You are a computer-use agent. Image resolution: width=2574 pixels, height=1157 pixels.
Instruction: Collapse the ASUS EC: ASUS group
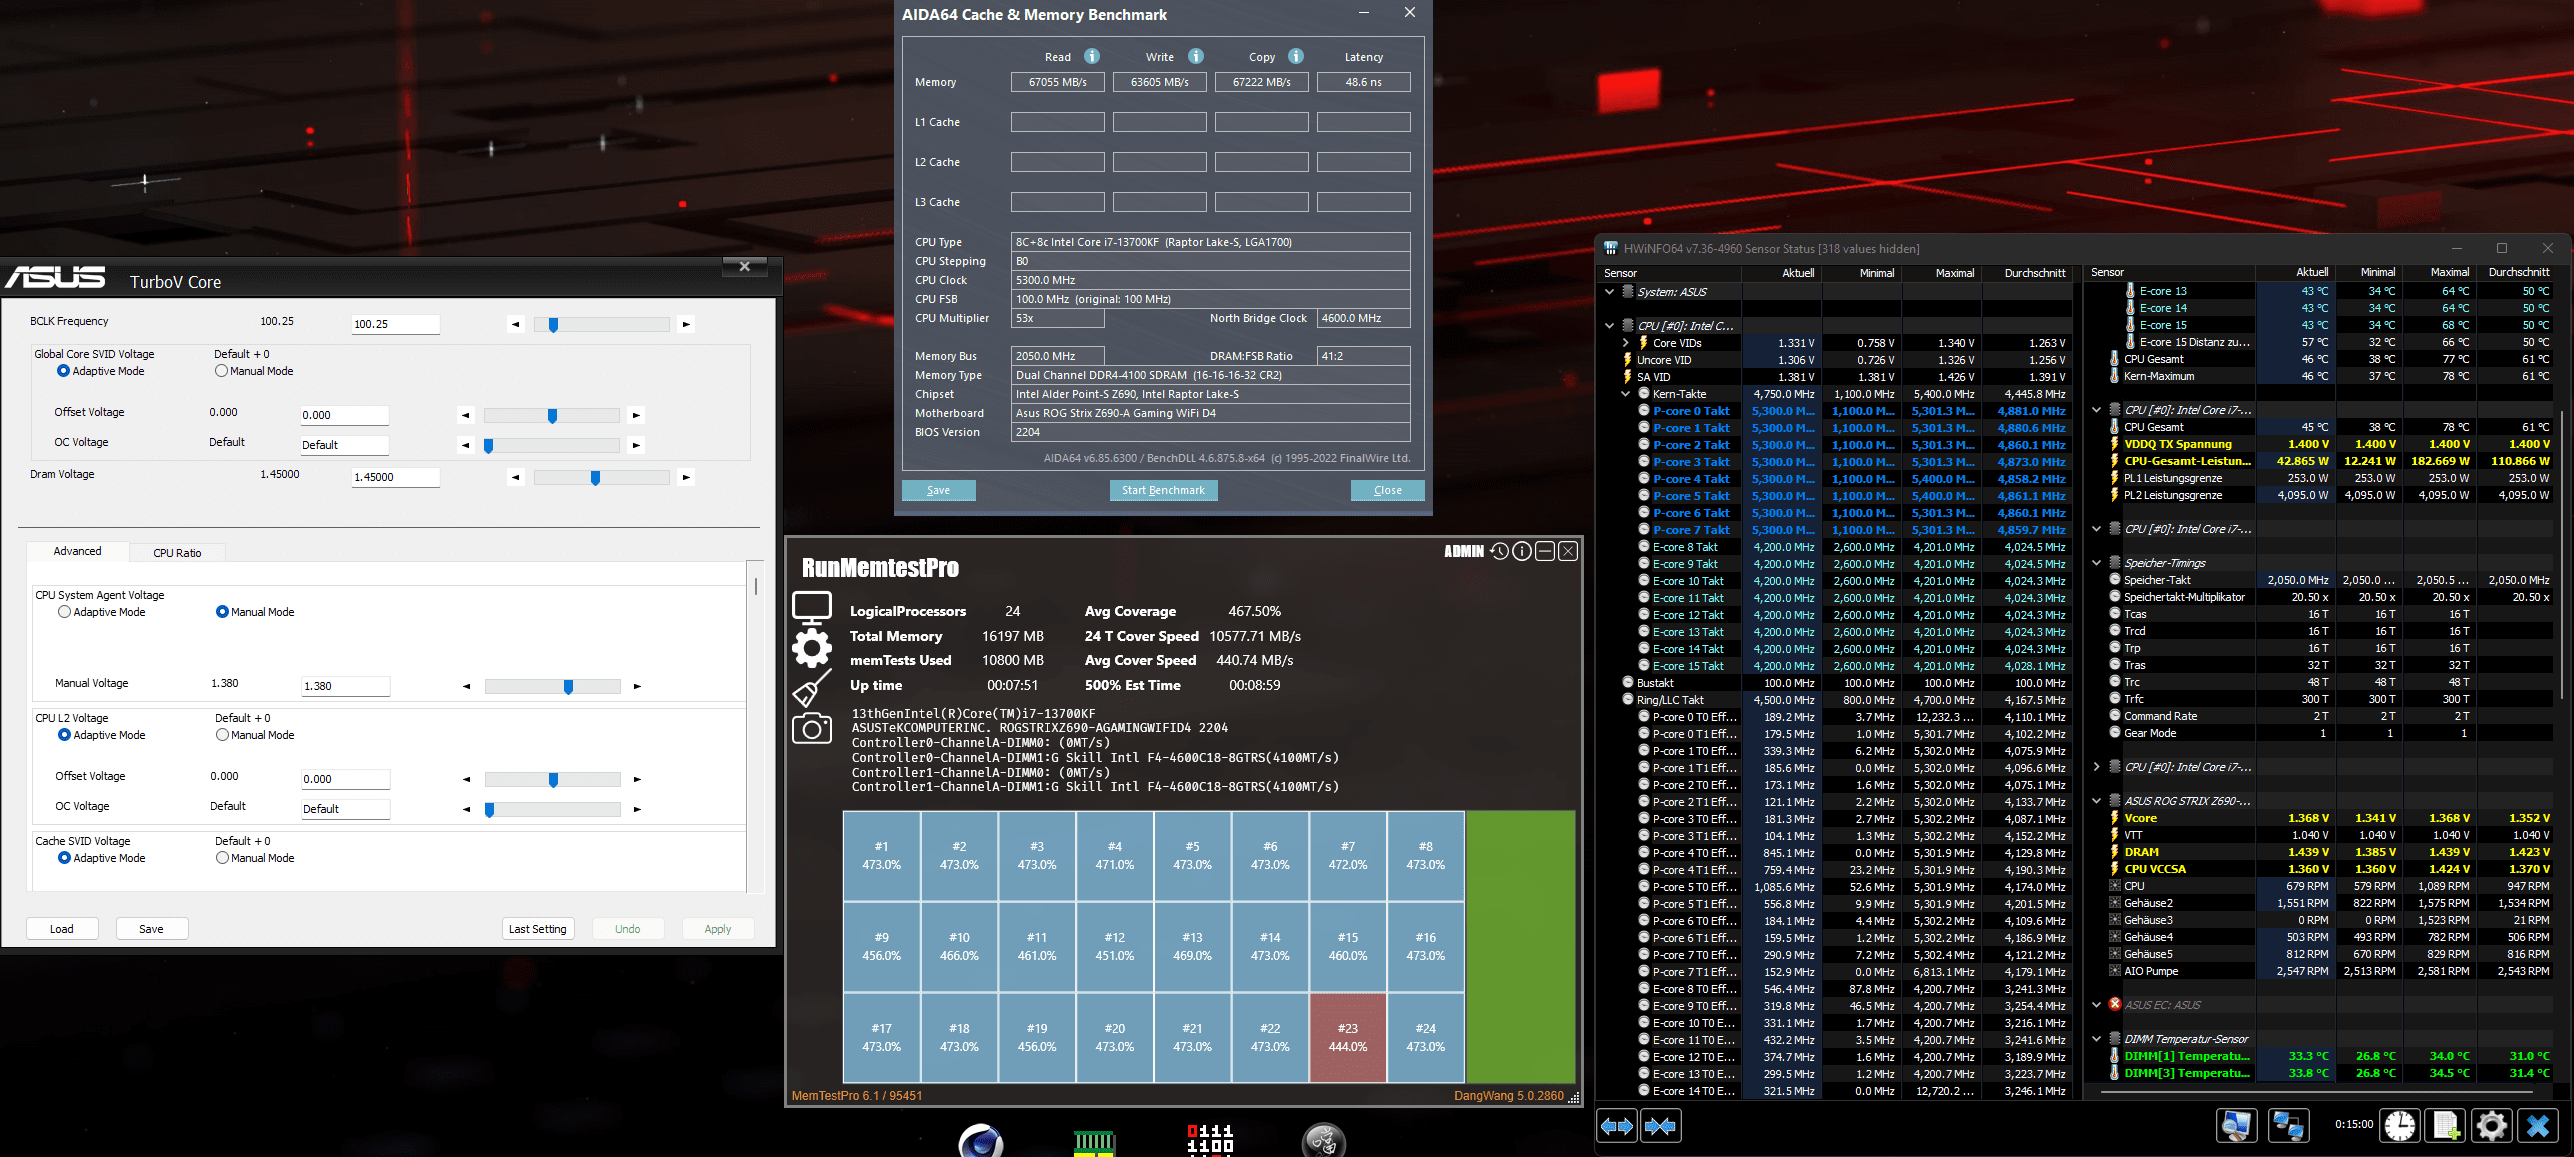pyautogui.click(x=2097, y=1005)
